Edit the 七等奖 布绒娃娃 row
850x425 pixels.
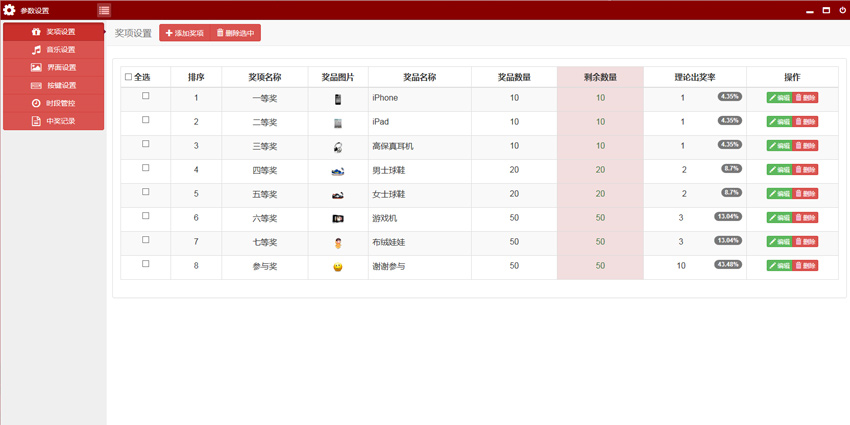[780, 241]
